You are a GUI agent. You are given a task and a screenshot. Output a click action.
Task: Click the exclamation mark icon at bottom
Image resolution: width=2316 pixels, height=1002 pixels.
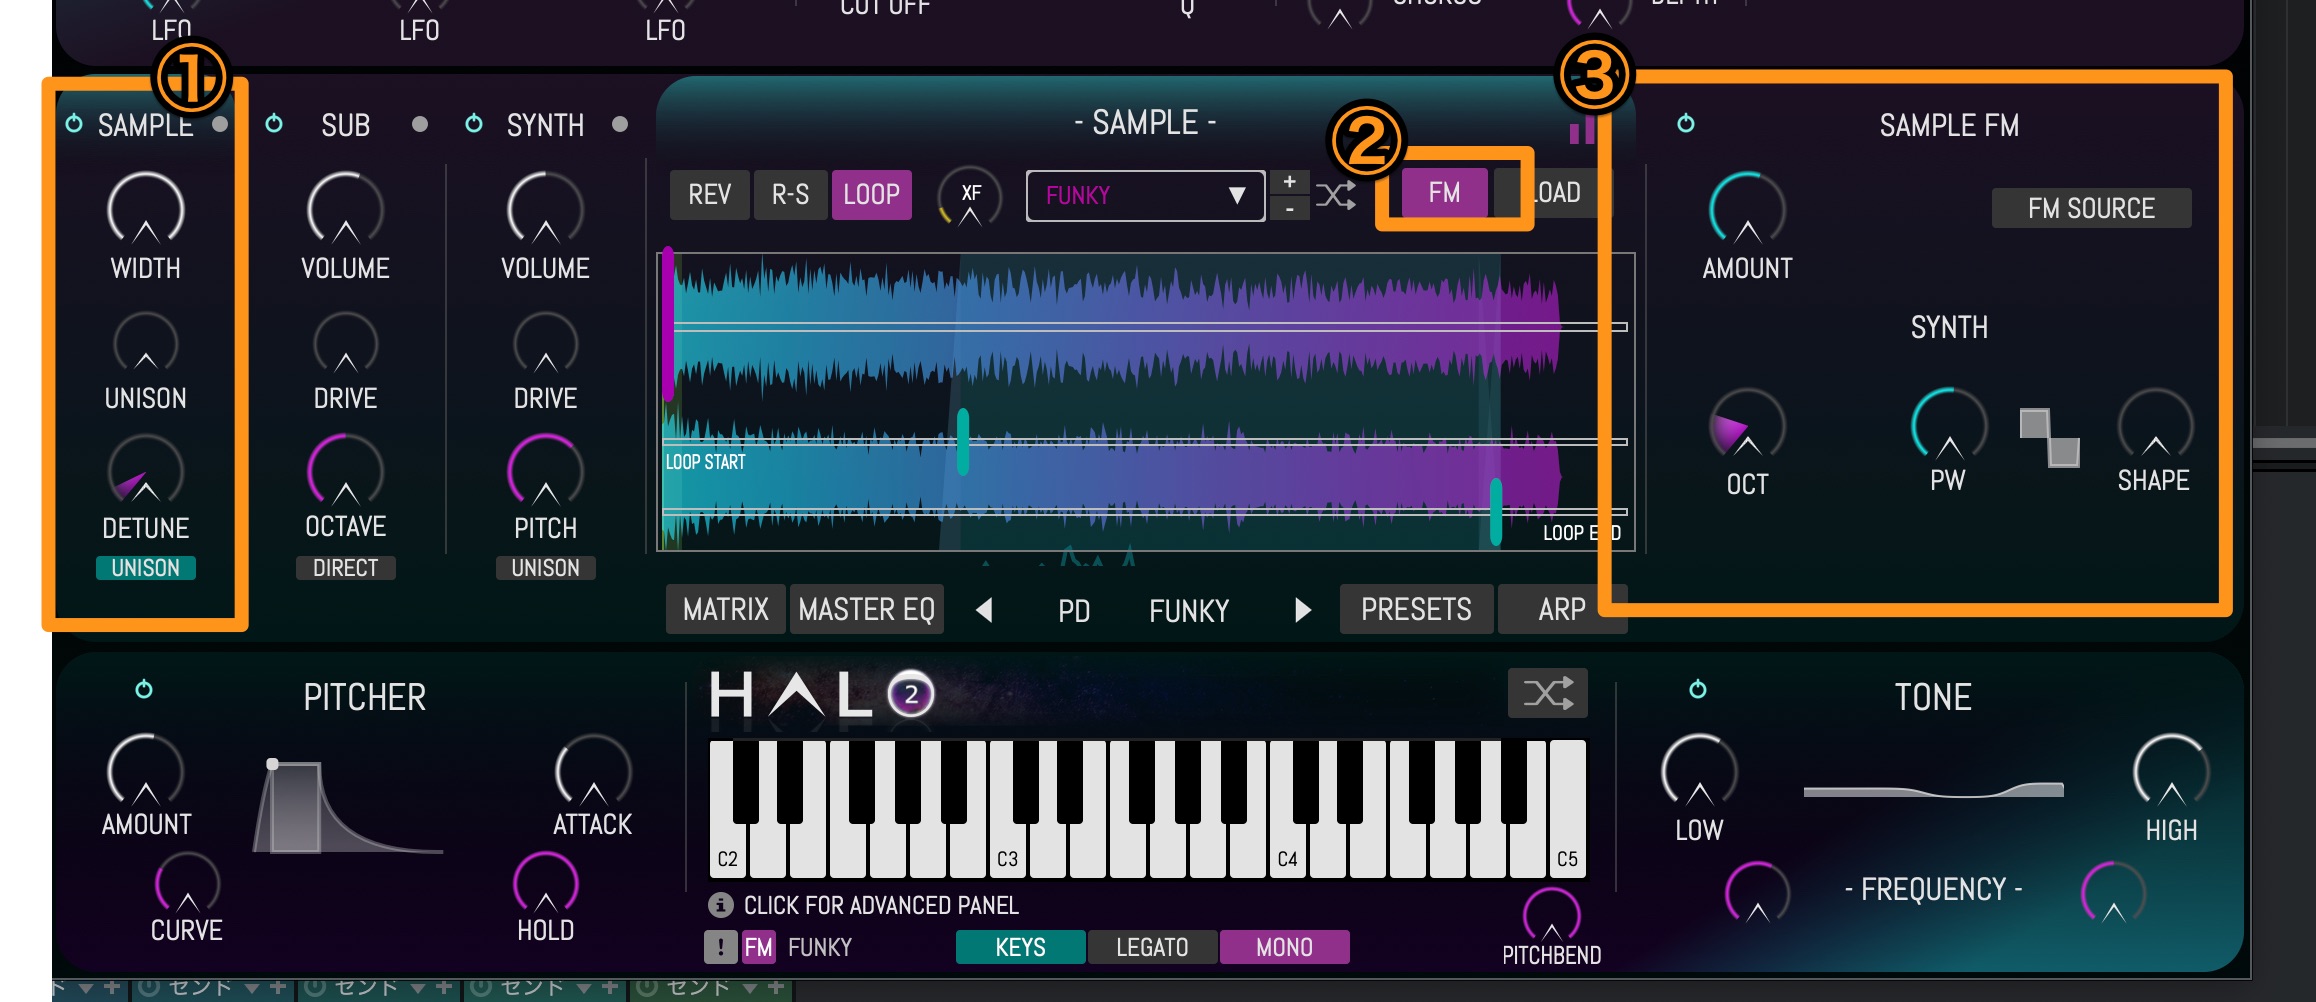click(x=720, y=947)
